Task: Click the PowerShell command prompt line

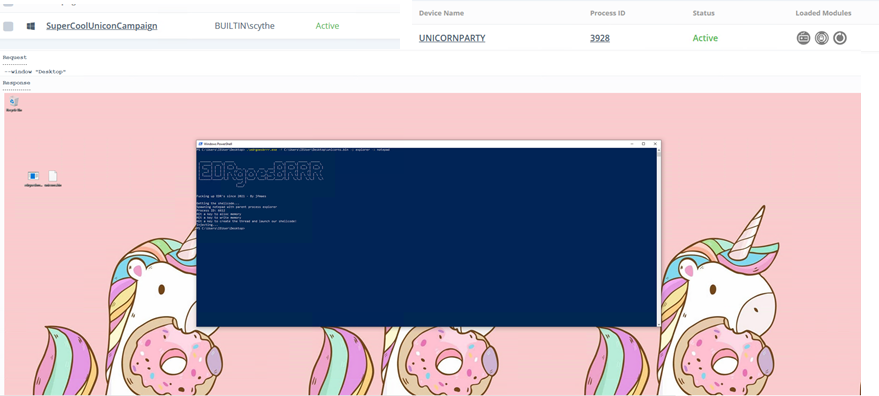Action: [x=293, y=150]
